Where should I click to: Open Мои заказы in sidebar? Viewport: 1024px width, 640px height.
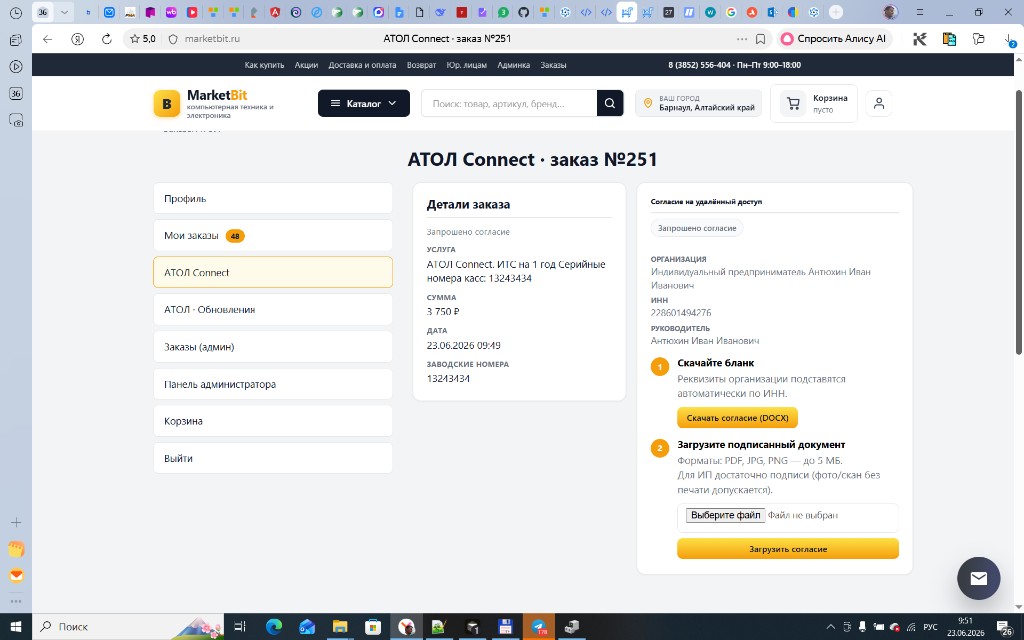coord(273,236)
